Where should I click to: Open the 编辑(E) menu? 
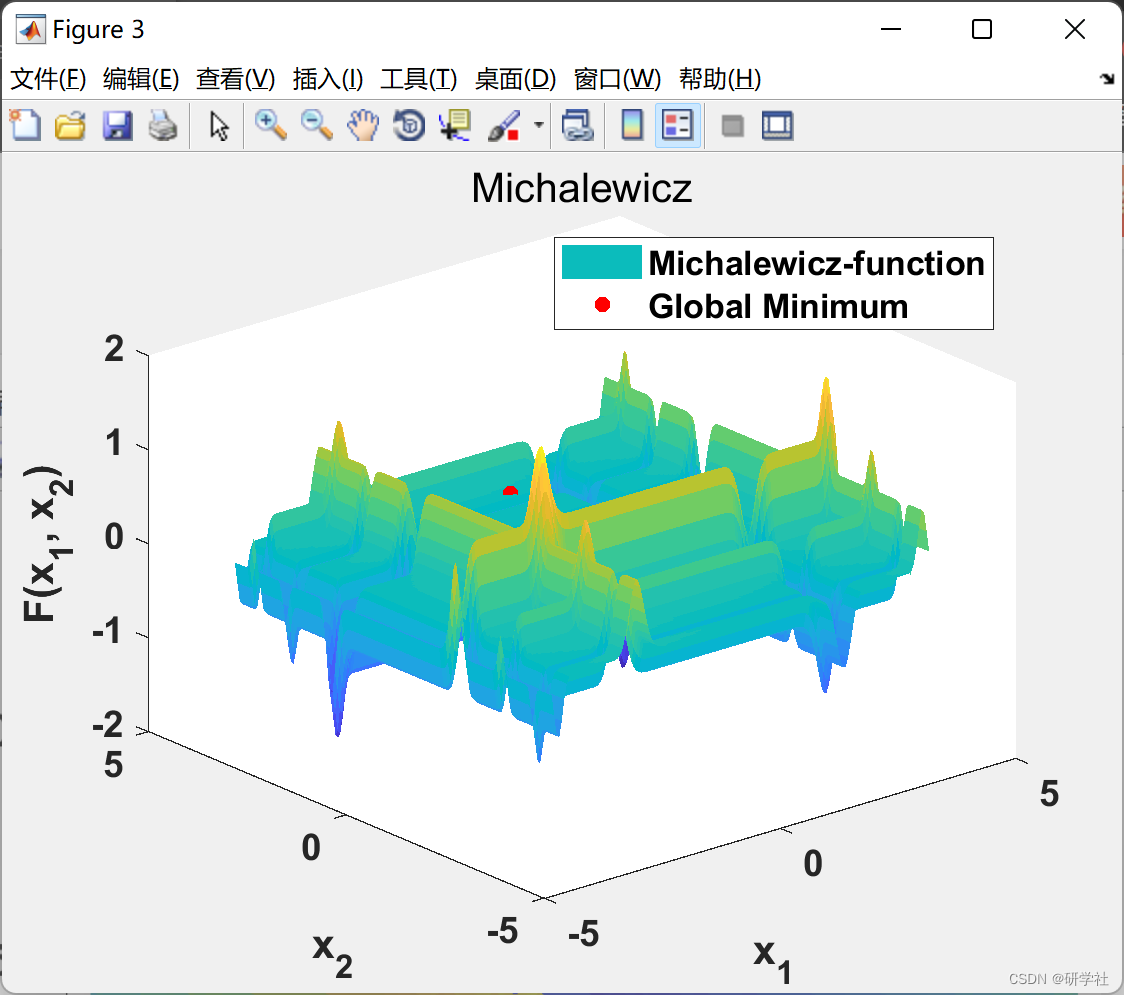[141, 79]
